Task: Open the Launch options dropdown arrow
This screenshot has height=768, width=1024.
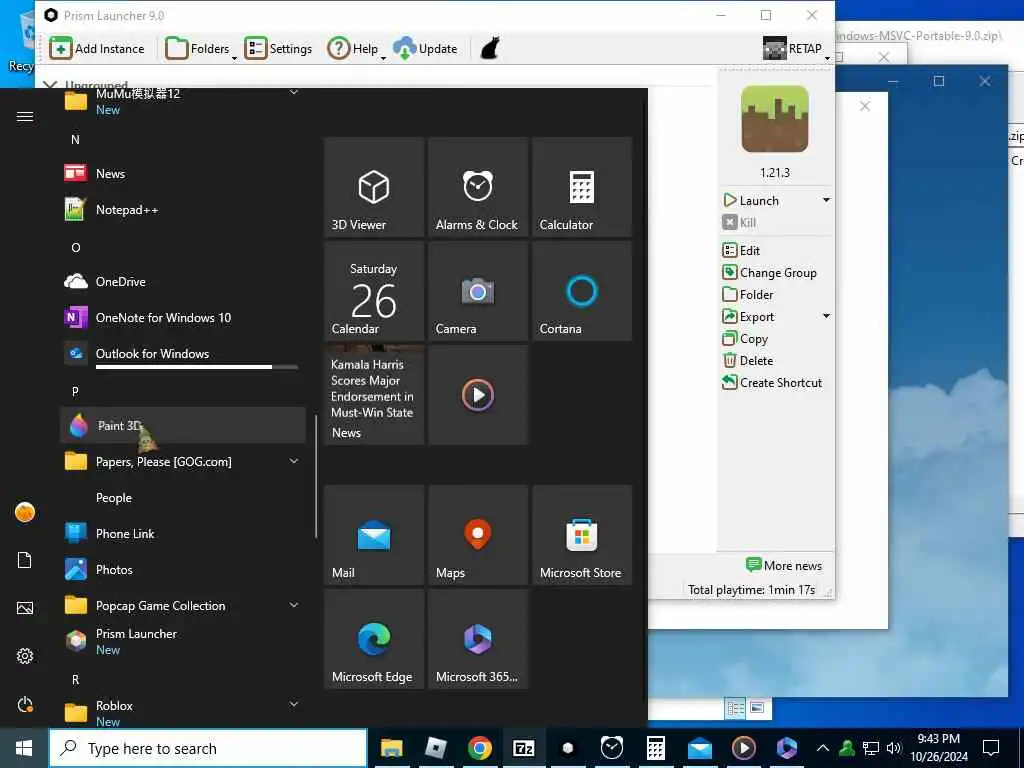Action: click(x=826, y=200)
